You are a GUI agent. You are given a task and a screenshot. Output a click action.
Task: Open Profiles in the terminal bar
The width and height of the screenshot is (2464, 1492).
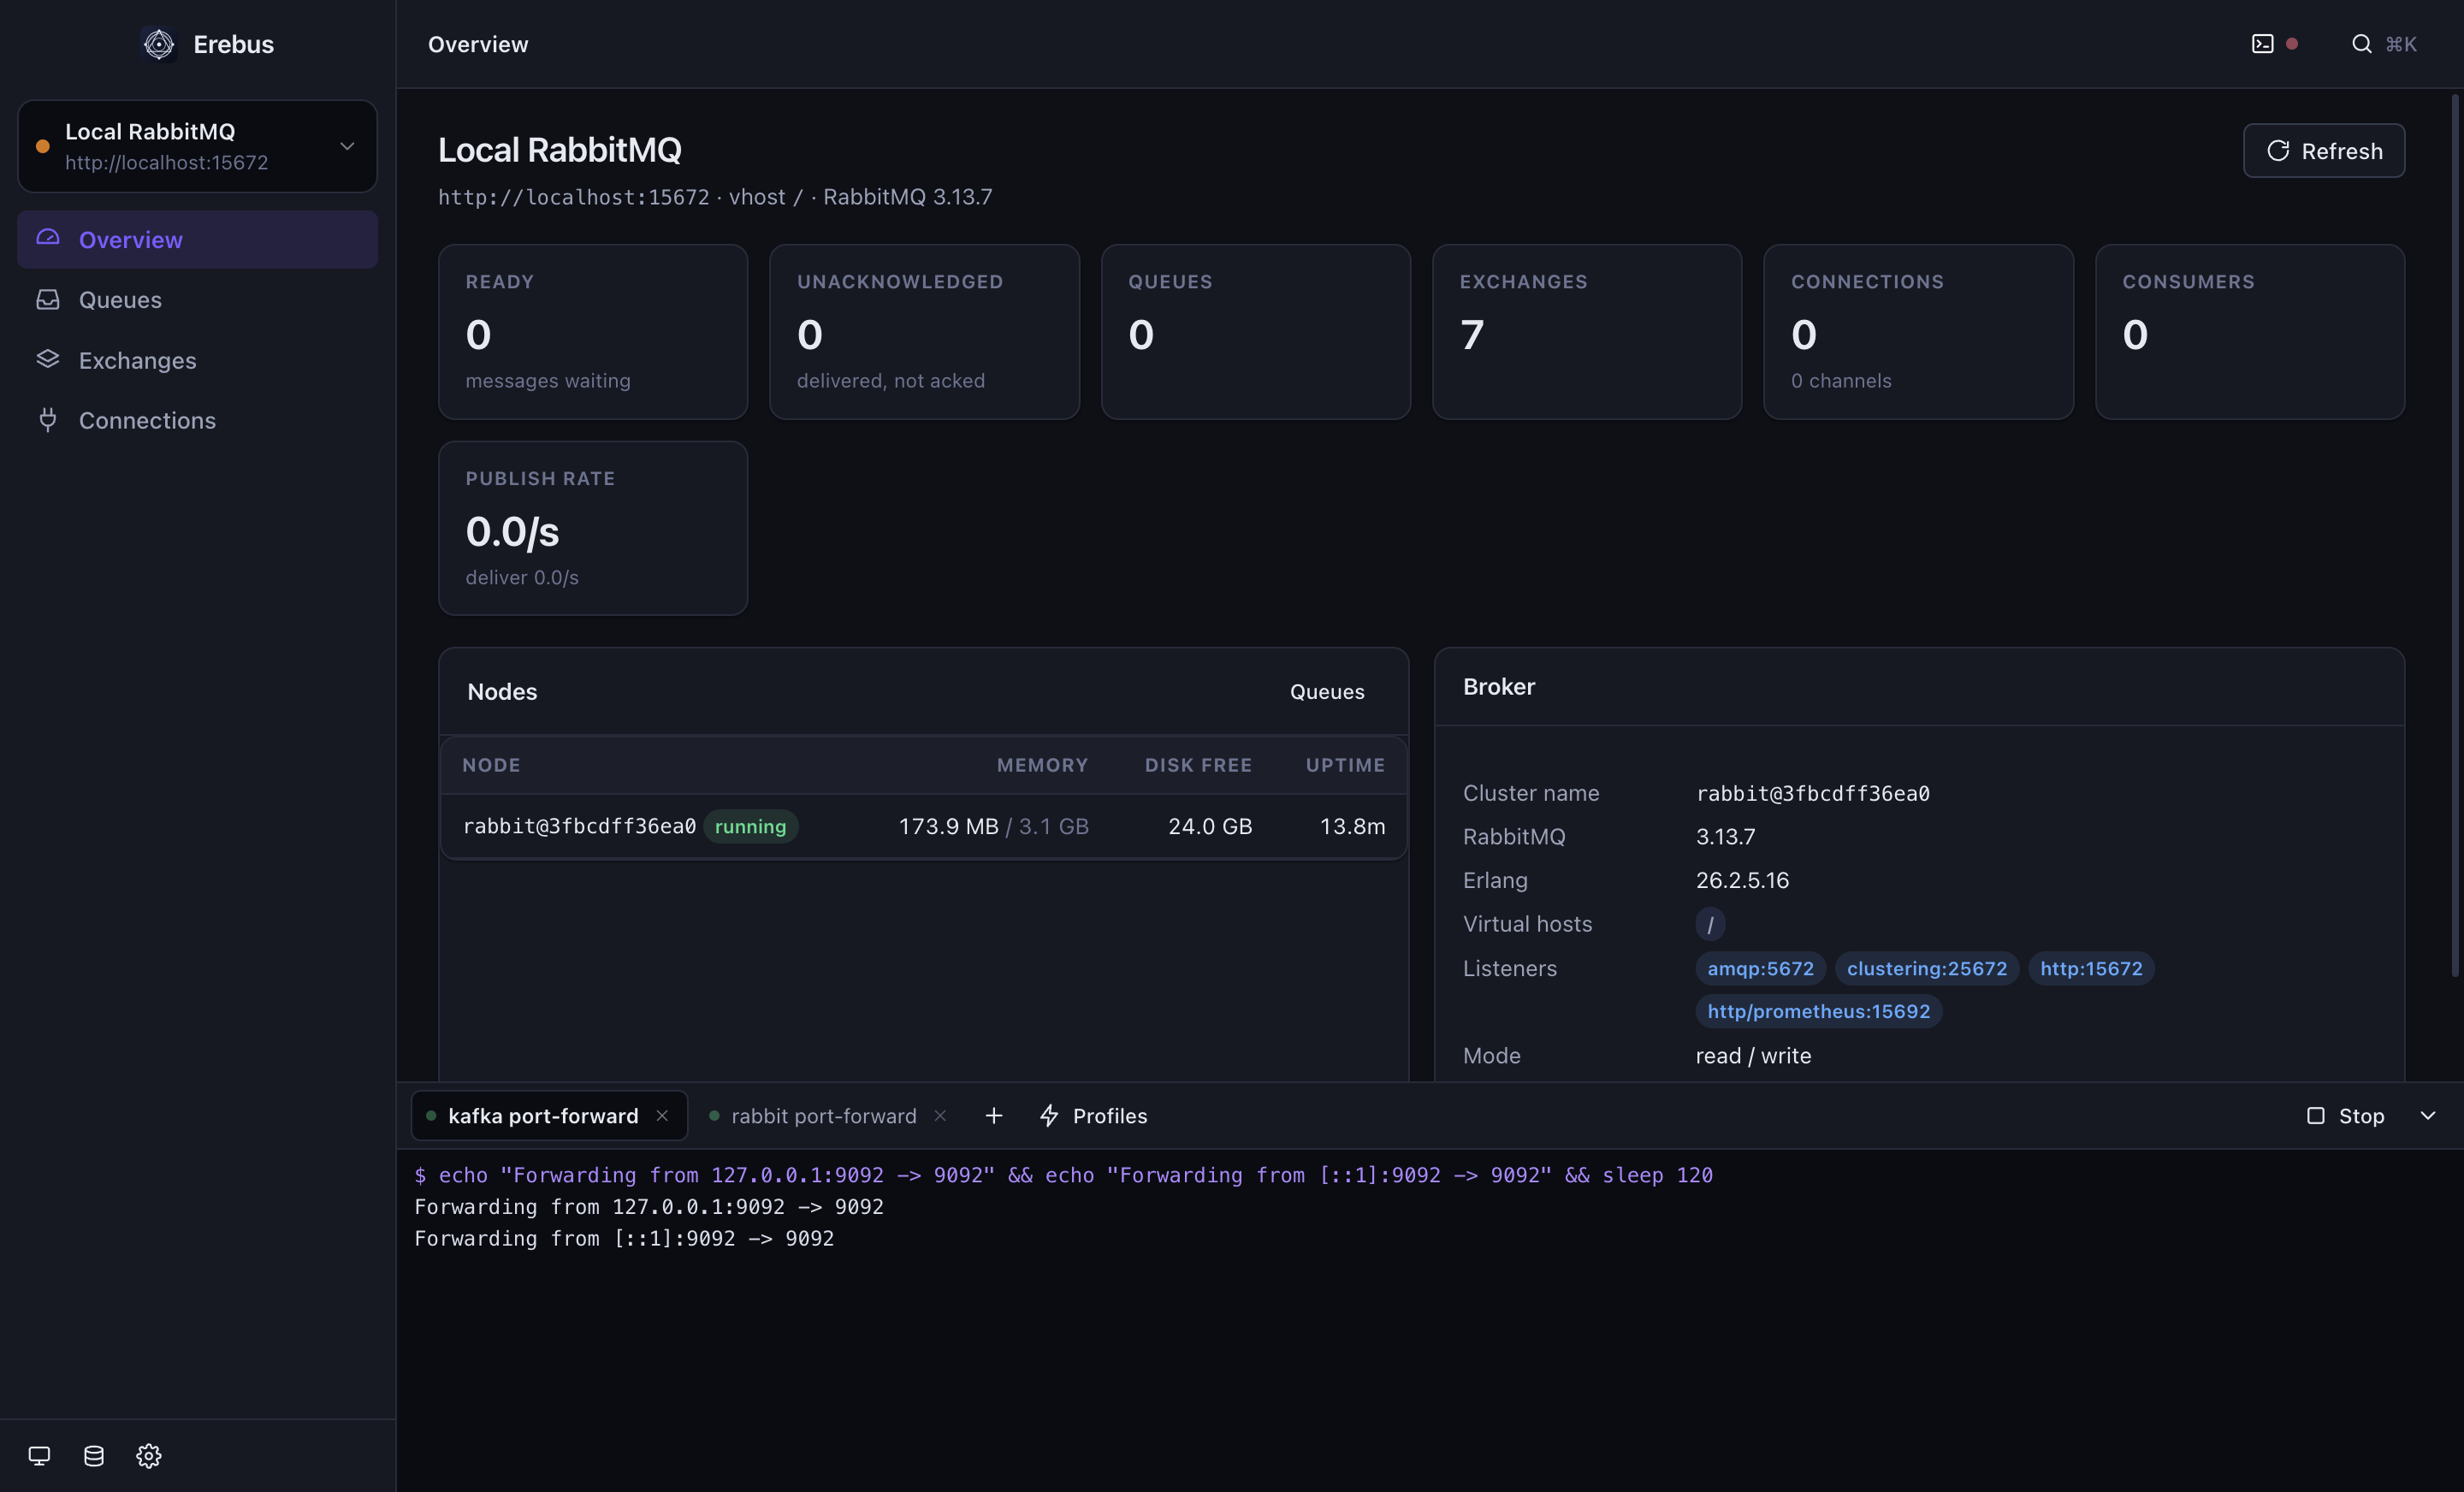tap(1093, 1115)
